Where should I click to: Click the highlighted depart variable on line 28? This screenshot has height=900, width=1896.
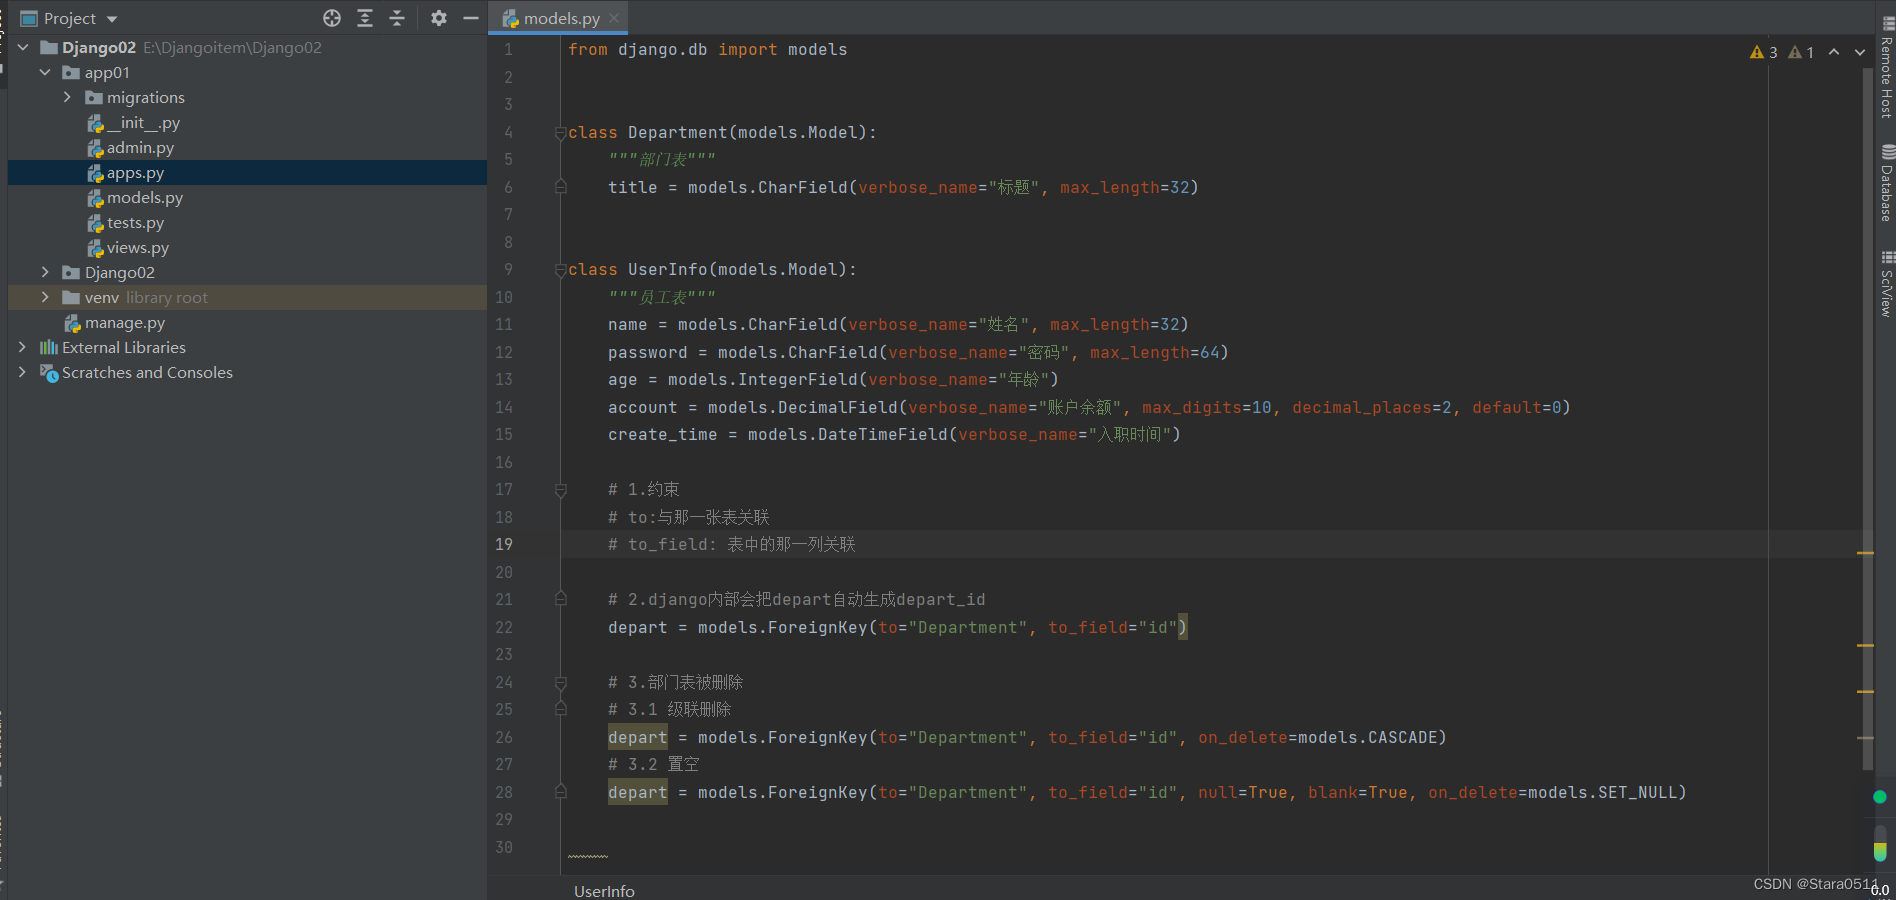637,792
